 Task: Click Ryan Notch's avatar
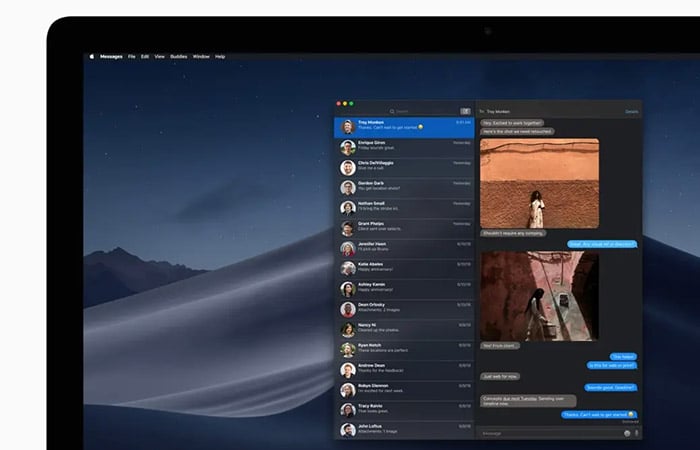[348, 350]
